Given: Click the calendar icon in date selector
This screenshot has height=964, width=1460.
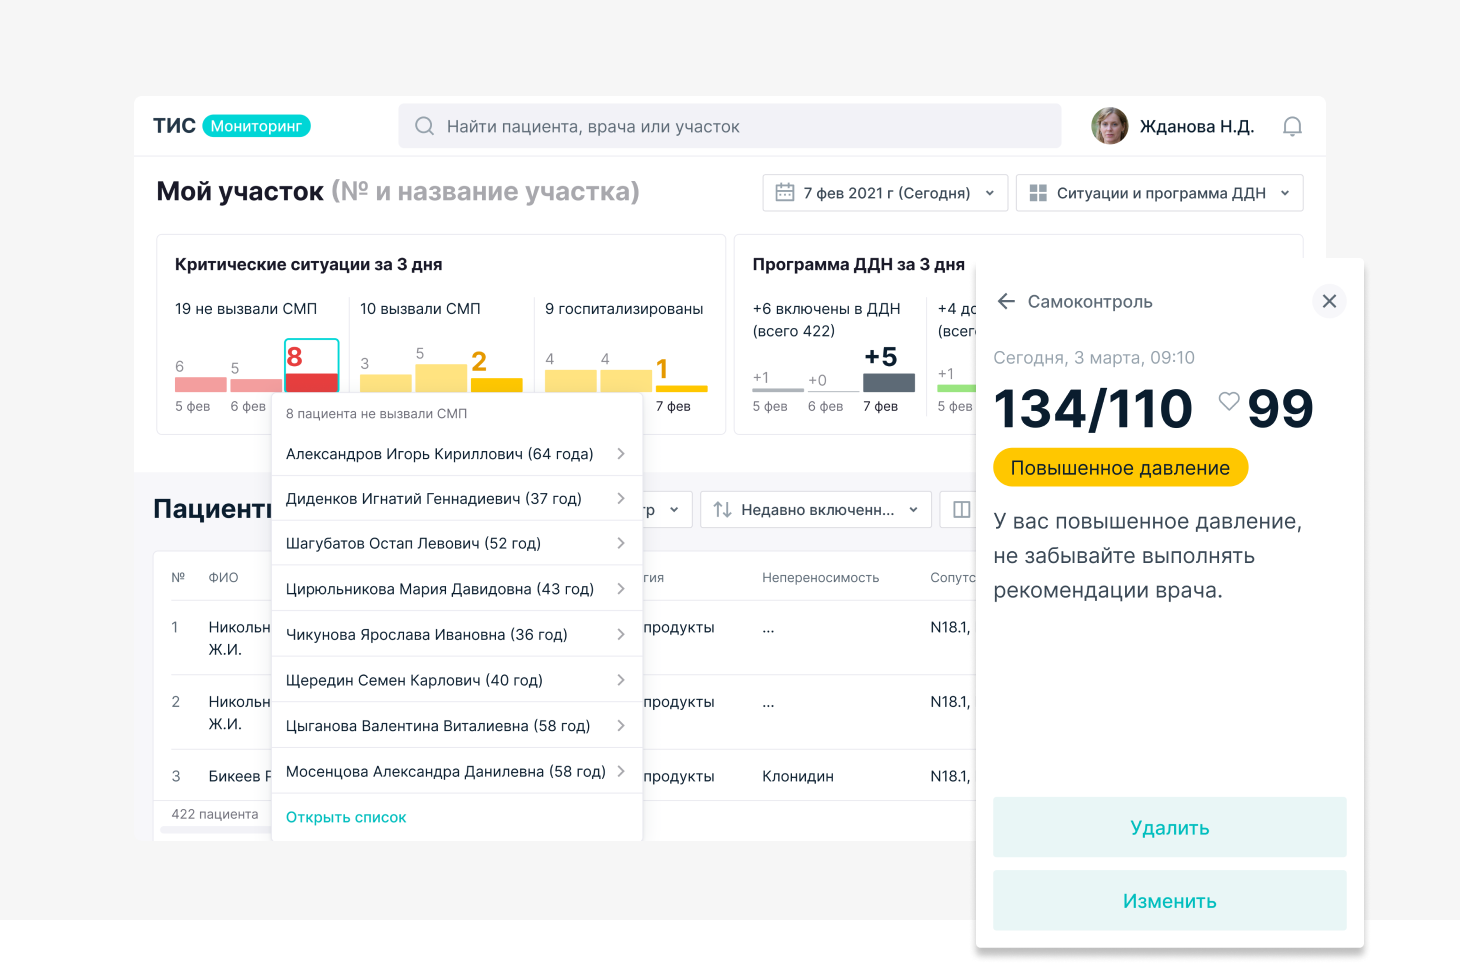Looking at the screenshot, I should click(785, 193).
